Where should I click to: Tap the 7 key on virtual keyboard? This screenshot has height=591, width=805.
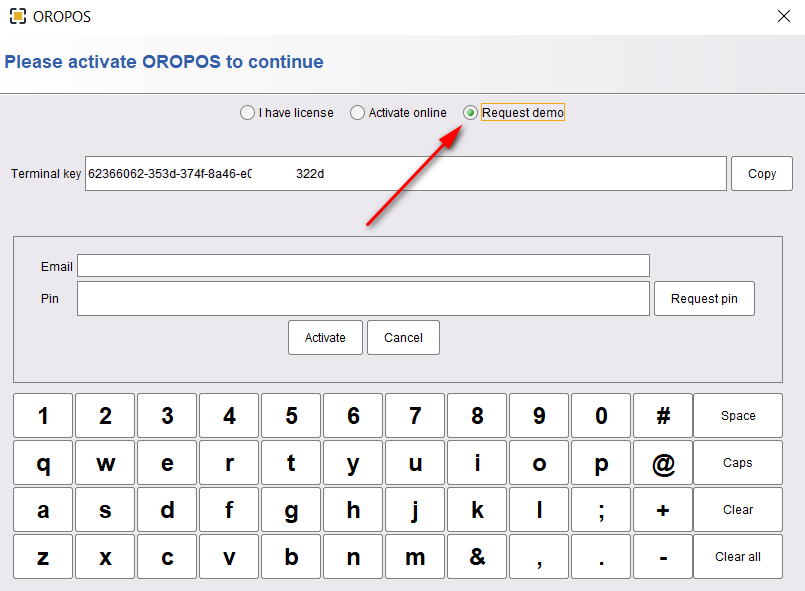pyautogui.click(x=415, y=415)
